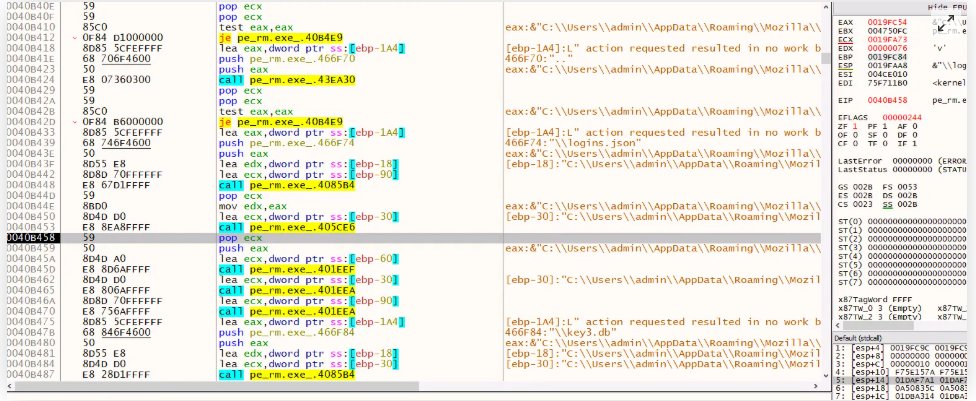Click the expand arrows icon over registers panel
Image resolution: width=976 pixels, height=401 pixels.
[x=946, y=24]
